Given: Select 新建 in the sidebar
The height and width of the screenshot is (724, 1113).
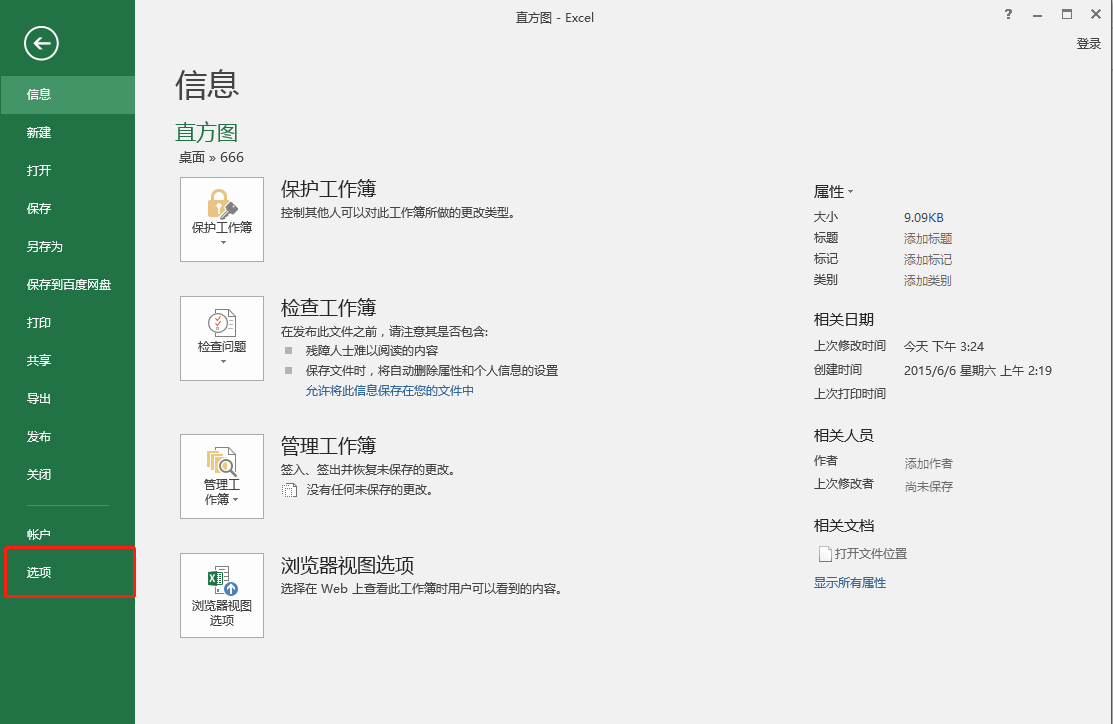Looking at the screenshot, I should click(x=67, y=133).
